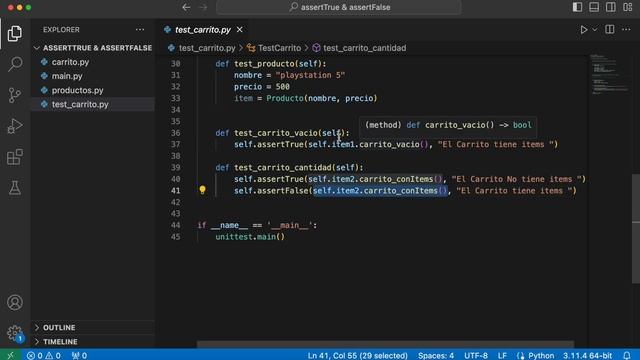Viewport: 640px width, 360px height.
Task: Select interpreter 3.11.4 64-bit
Action: tap(587, 355)
